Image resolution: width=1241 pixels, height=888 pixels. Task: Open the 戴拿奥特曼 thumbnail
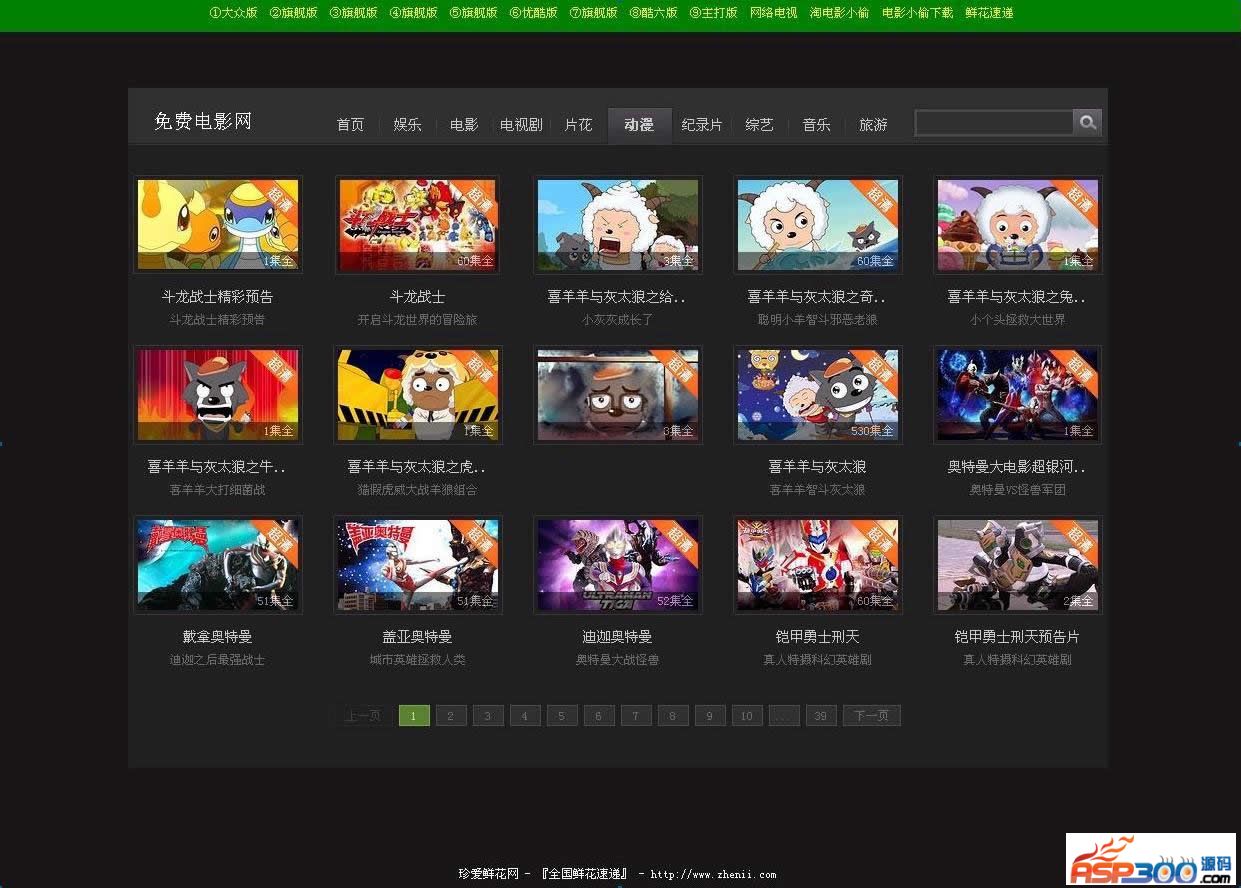218,565
